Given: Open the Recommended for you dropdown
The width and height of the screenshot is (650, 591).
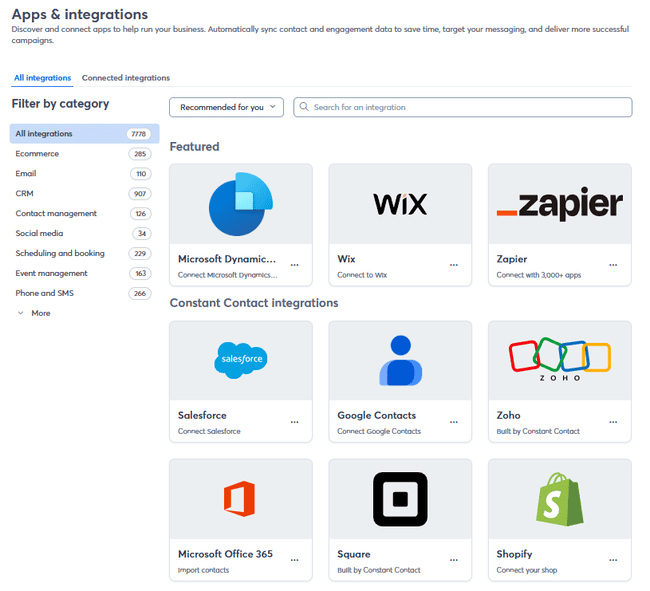Looking at the screenshot, I should click(x=227, y=107).
